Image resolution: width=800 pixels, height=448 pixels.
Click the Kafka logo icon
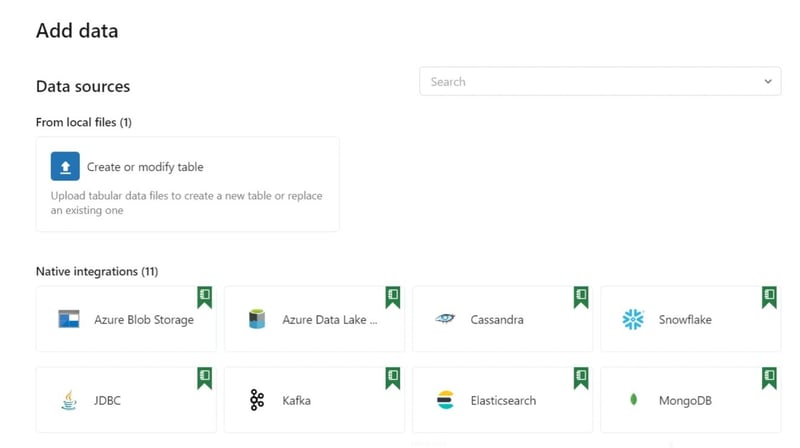257,401
